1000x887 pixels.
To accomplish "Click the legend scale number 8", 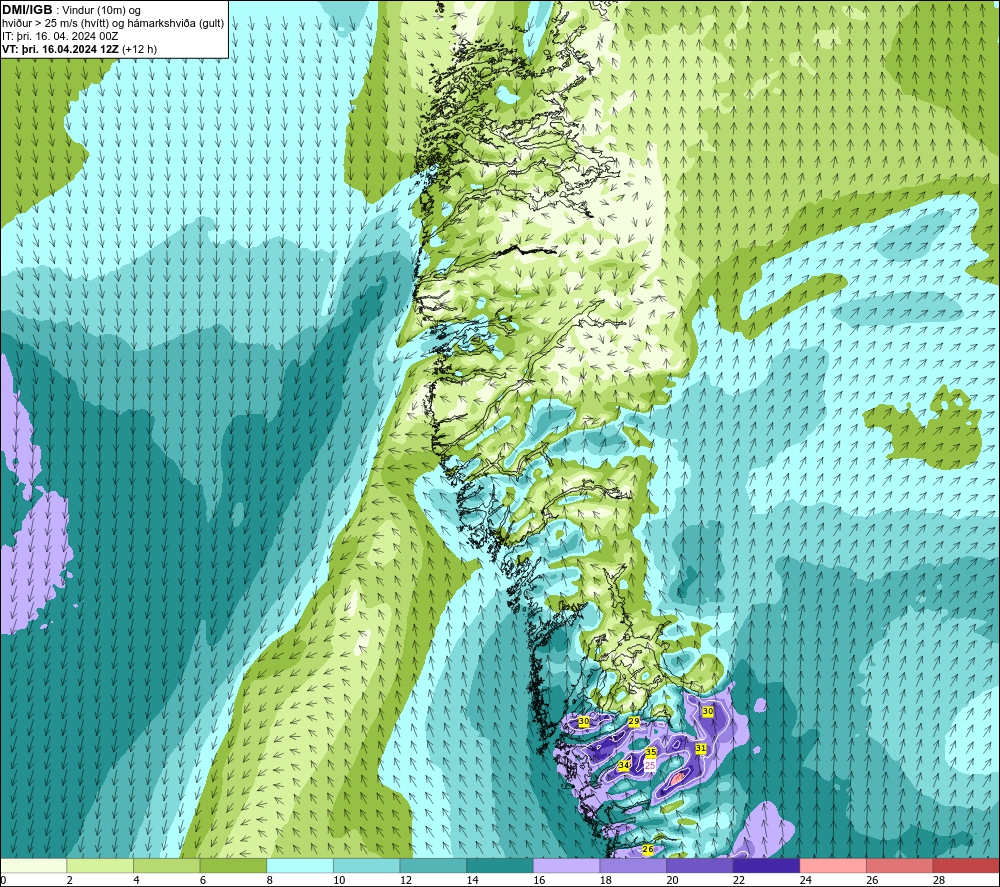I will click(270, 880).
